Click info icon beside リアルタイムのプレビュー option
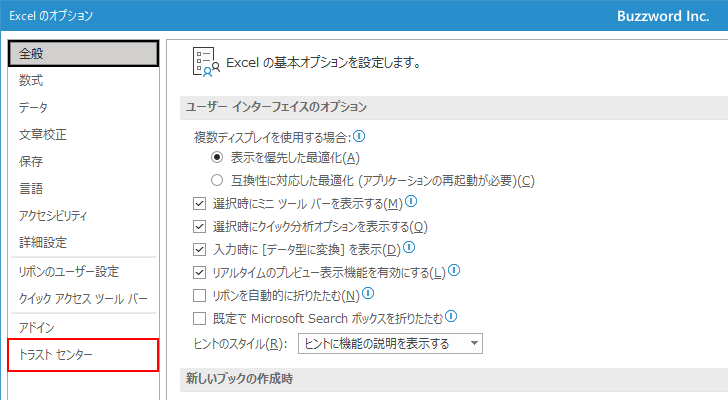The image size is (728, 400). coord(454,270)
